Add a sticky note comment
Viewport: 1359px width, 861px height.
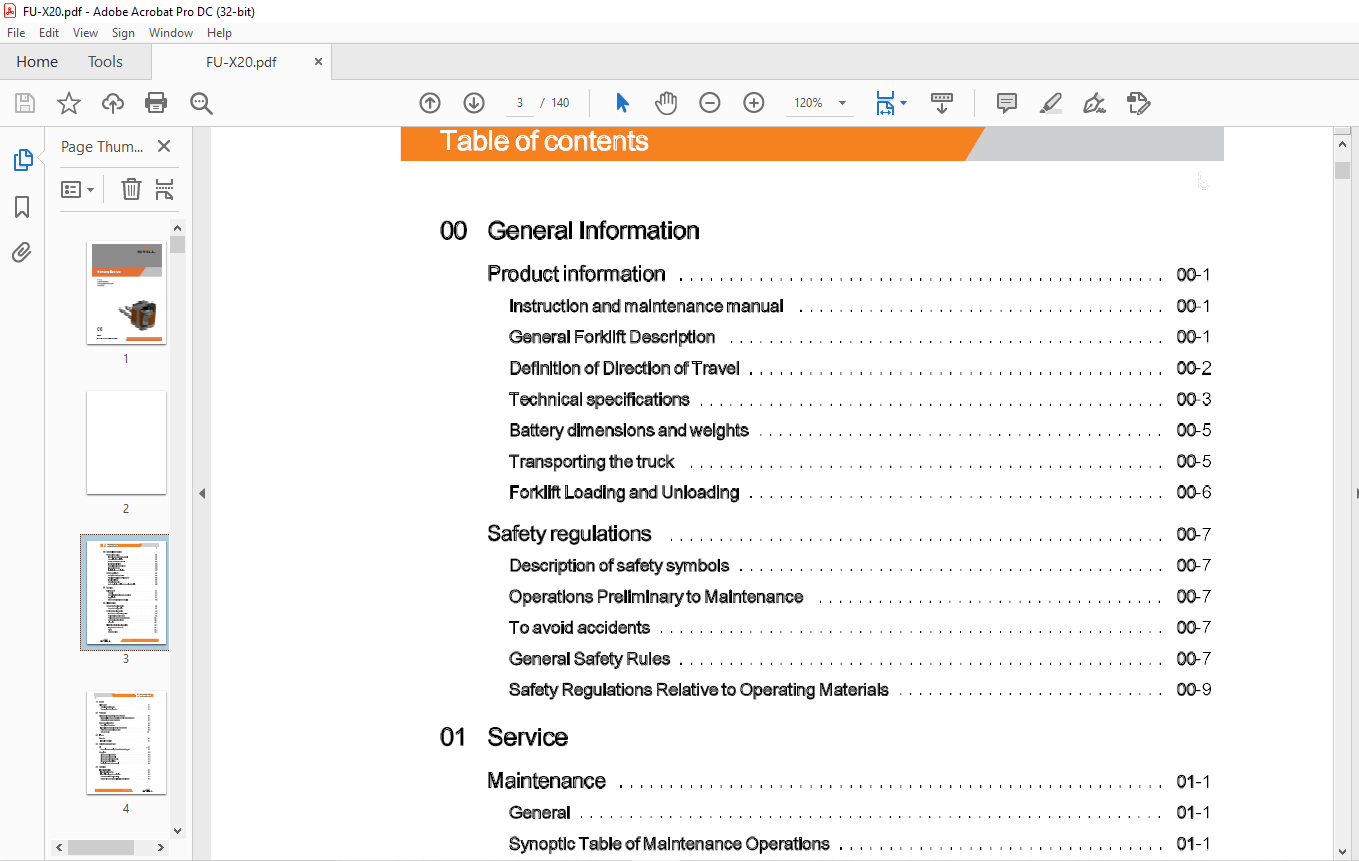tap(1007, 103)
